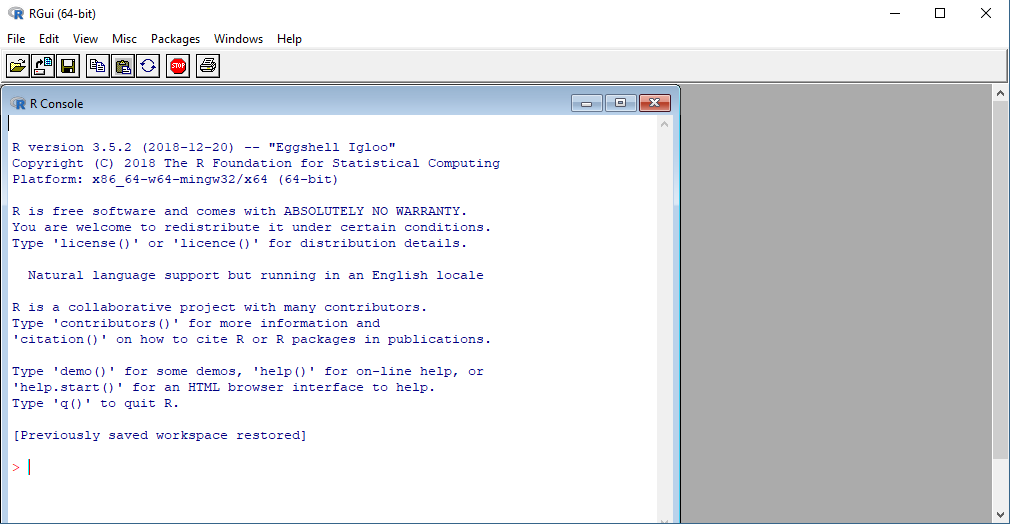The height and width of the screenshot is (524, 1010).
Task: Click the "'help.start()'" line
Action: (224, 387)
